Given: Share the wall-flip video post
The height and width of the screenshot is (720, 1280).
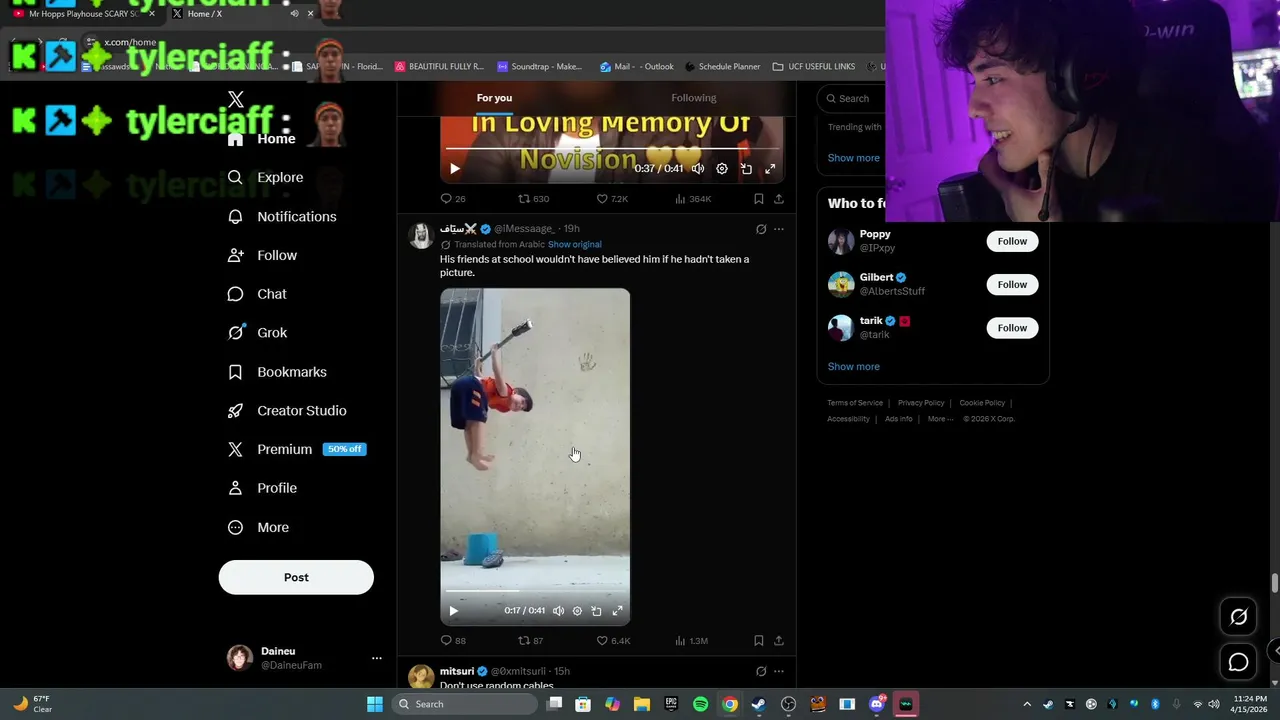Looking at the screenshot, I should click(779, 641).
